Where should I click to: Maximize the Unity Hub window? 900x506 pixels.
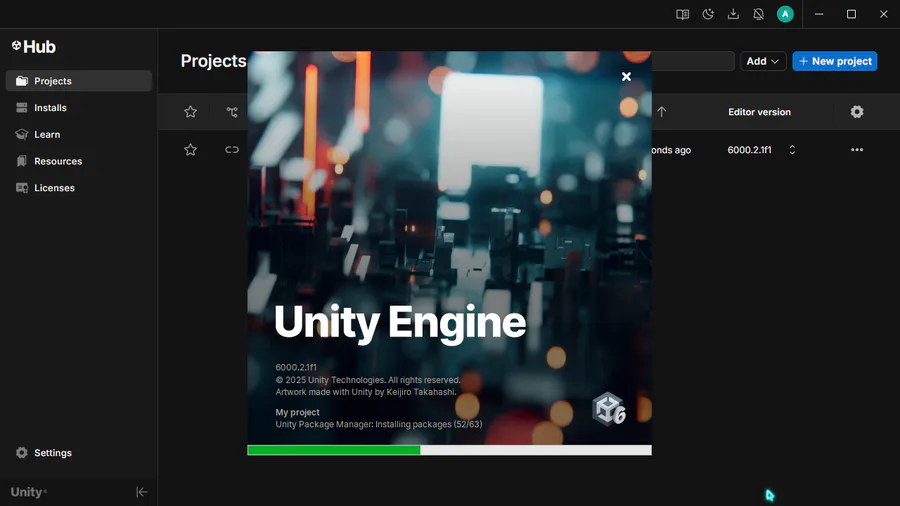point(851,14)
